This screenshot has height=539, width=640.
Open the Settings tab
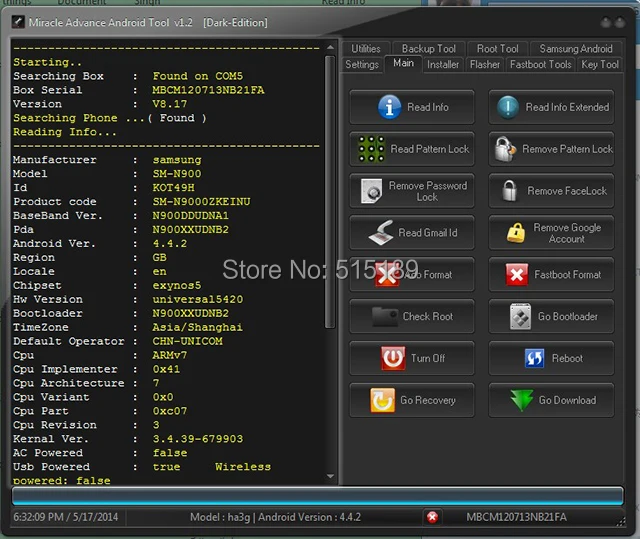tap(362, 64)
